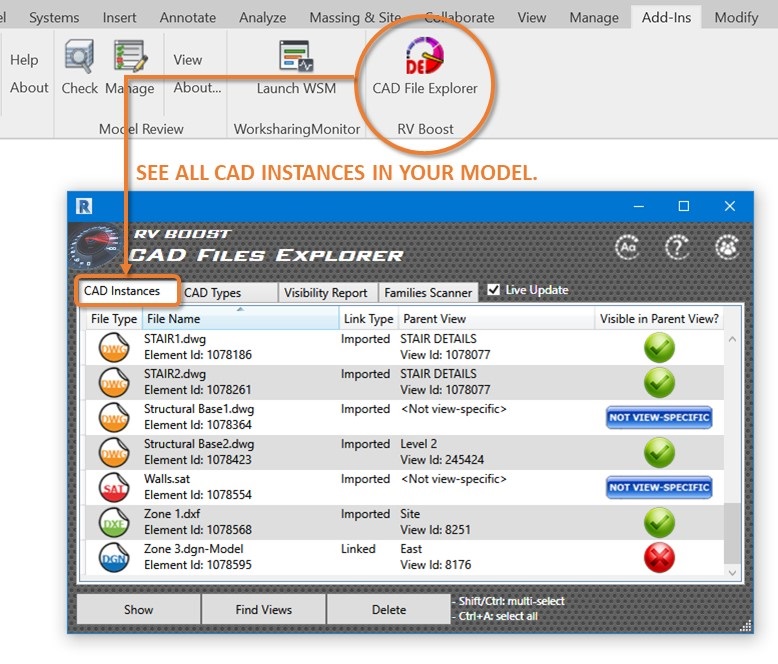Select the Add-Ins ribbon tab
778x664 pixels.
click(666, 17)
